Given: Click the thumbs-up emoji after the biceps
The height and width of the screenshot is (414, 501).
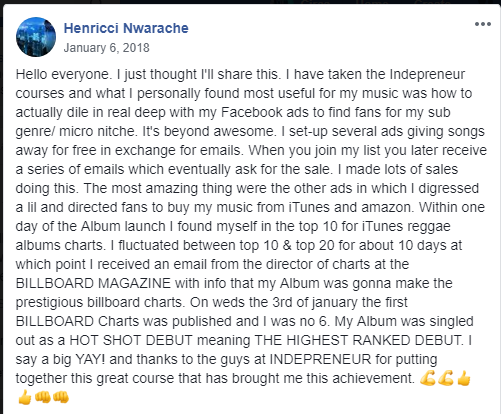Looking at the screenshot, I should 463,378.
